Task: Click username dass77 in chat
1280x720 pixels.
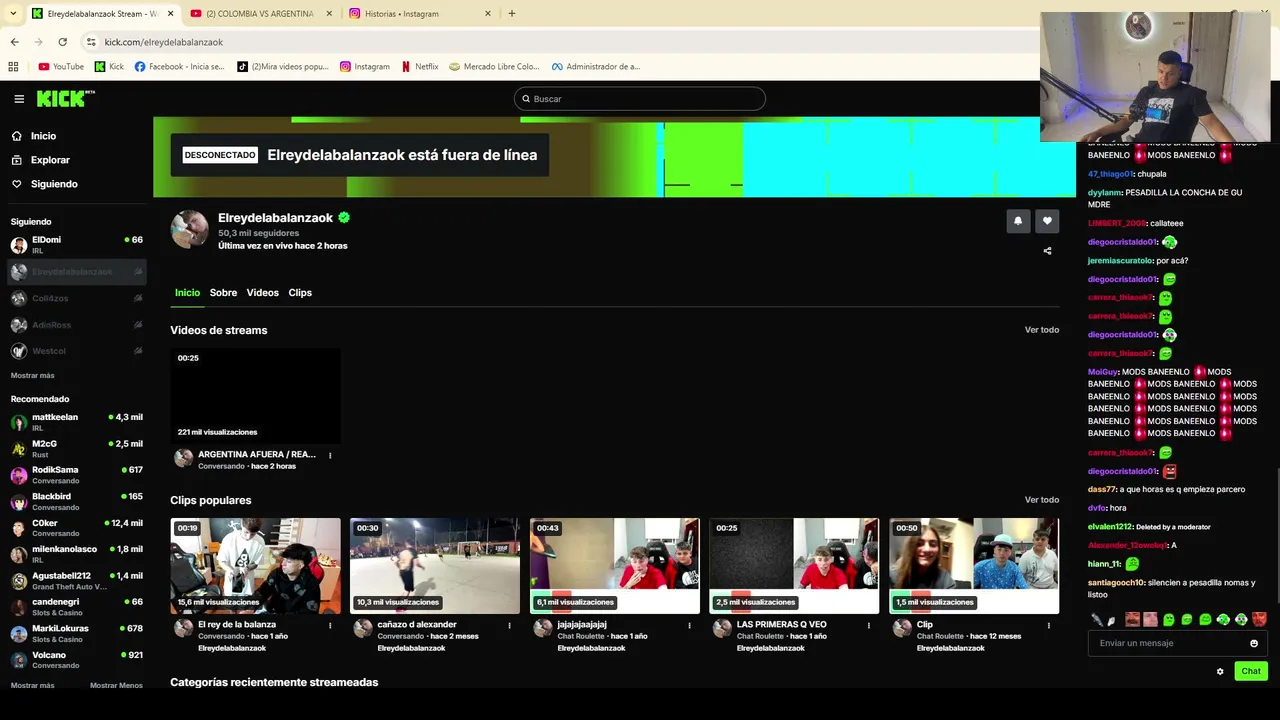Action: pyautogui.click(x=1101, y=490)
